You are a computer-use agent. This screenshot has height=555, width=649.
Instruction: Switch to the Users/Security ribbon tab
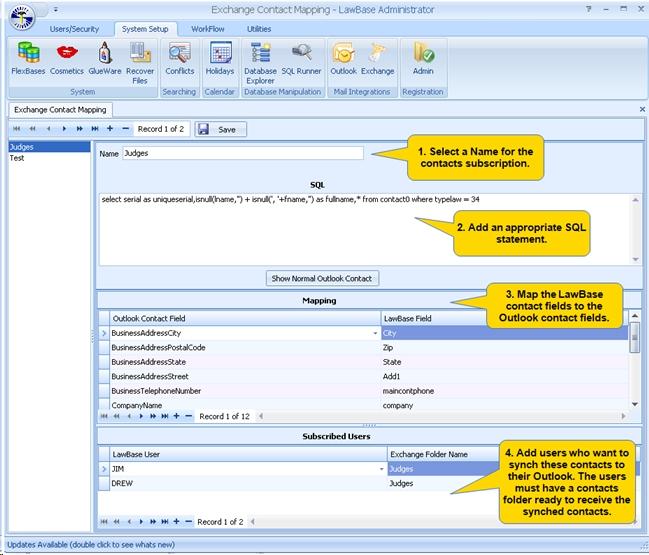(74, 29)
